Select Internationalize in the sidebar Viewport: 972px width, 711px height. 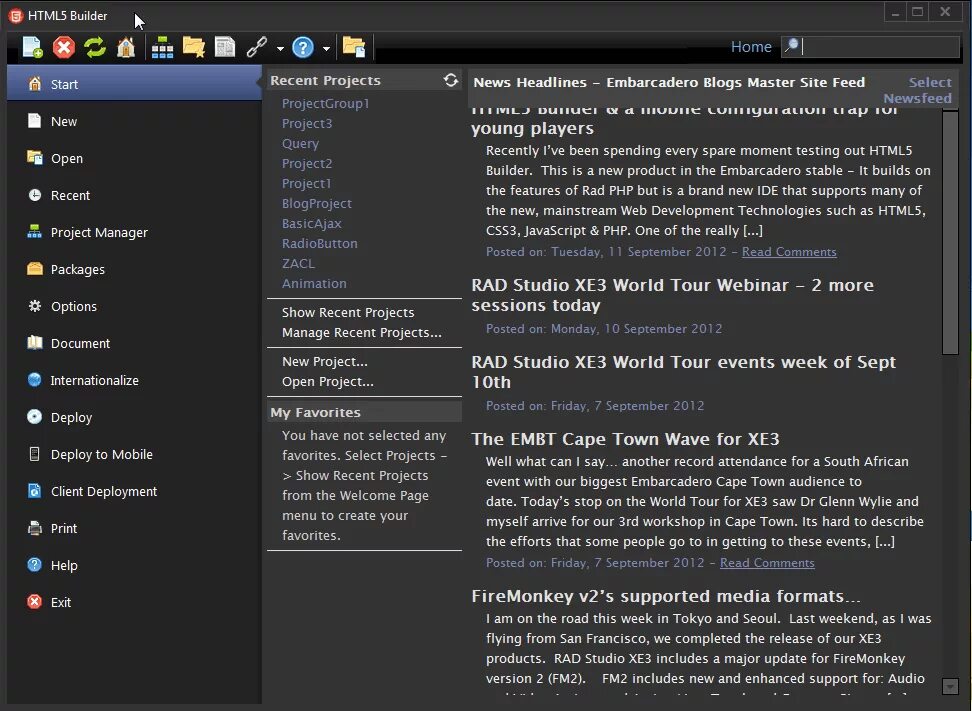pos(135,380)
